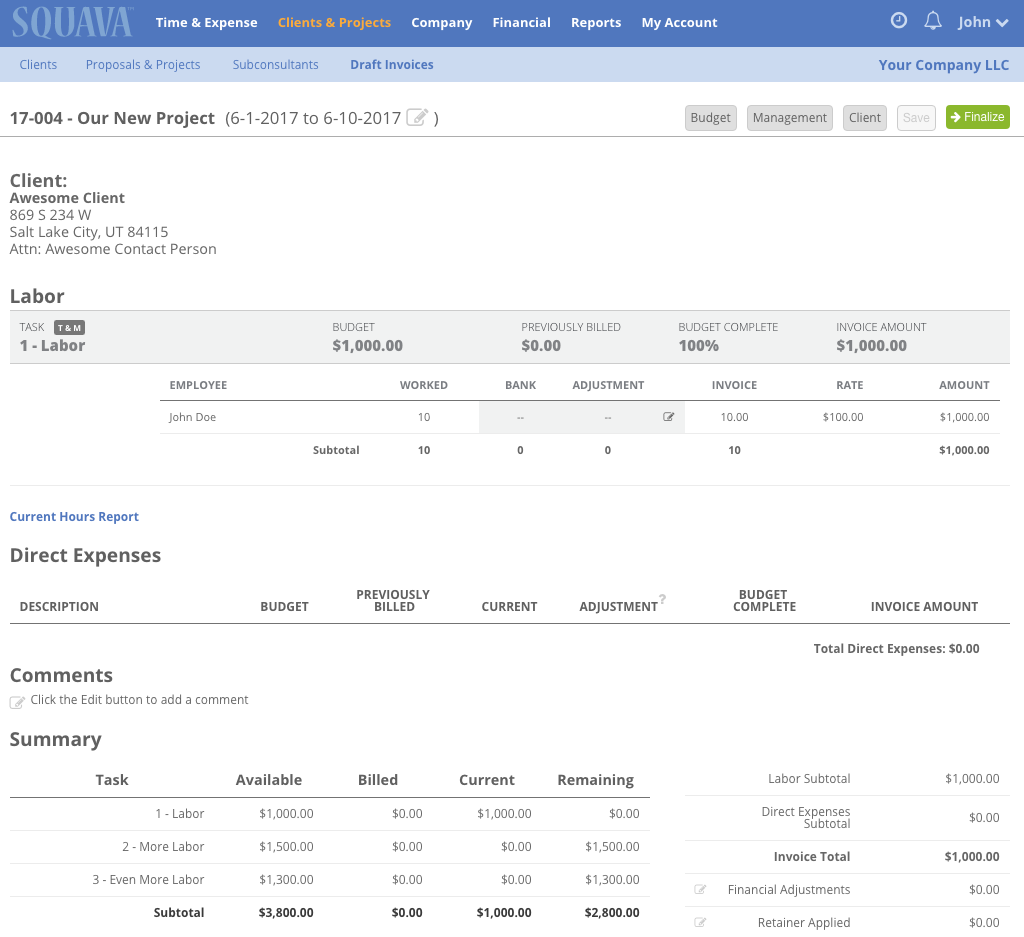Click the Direct Expenses Subtotal label
Image resolution: width=1024 pixels, height=937 pixels.
pyautogui.click(x=806, y=817)
